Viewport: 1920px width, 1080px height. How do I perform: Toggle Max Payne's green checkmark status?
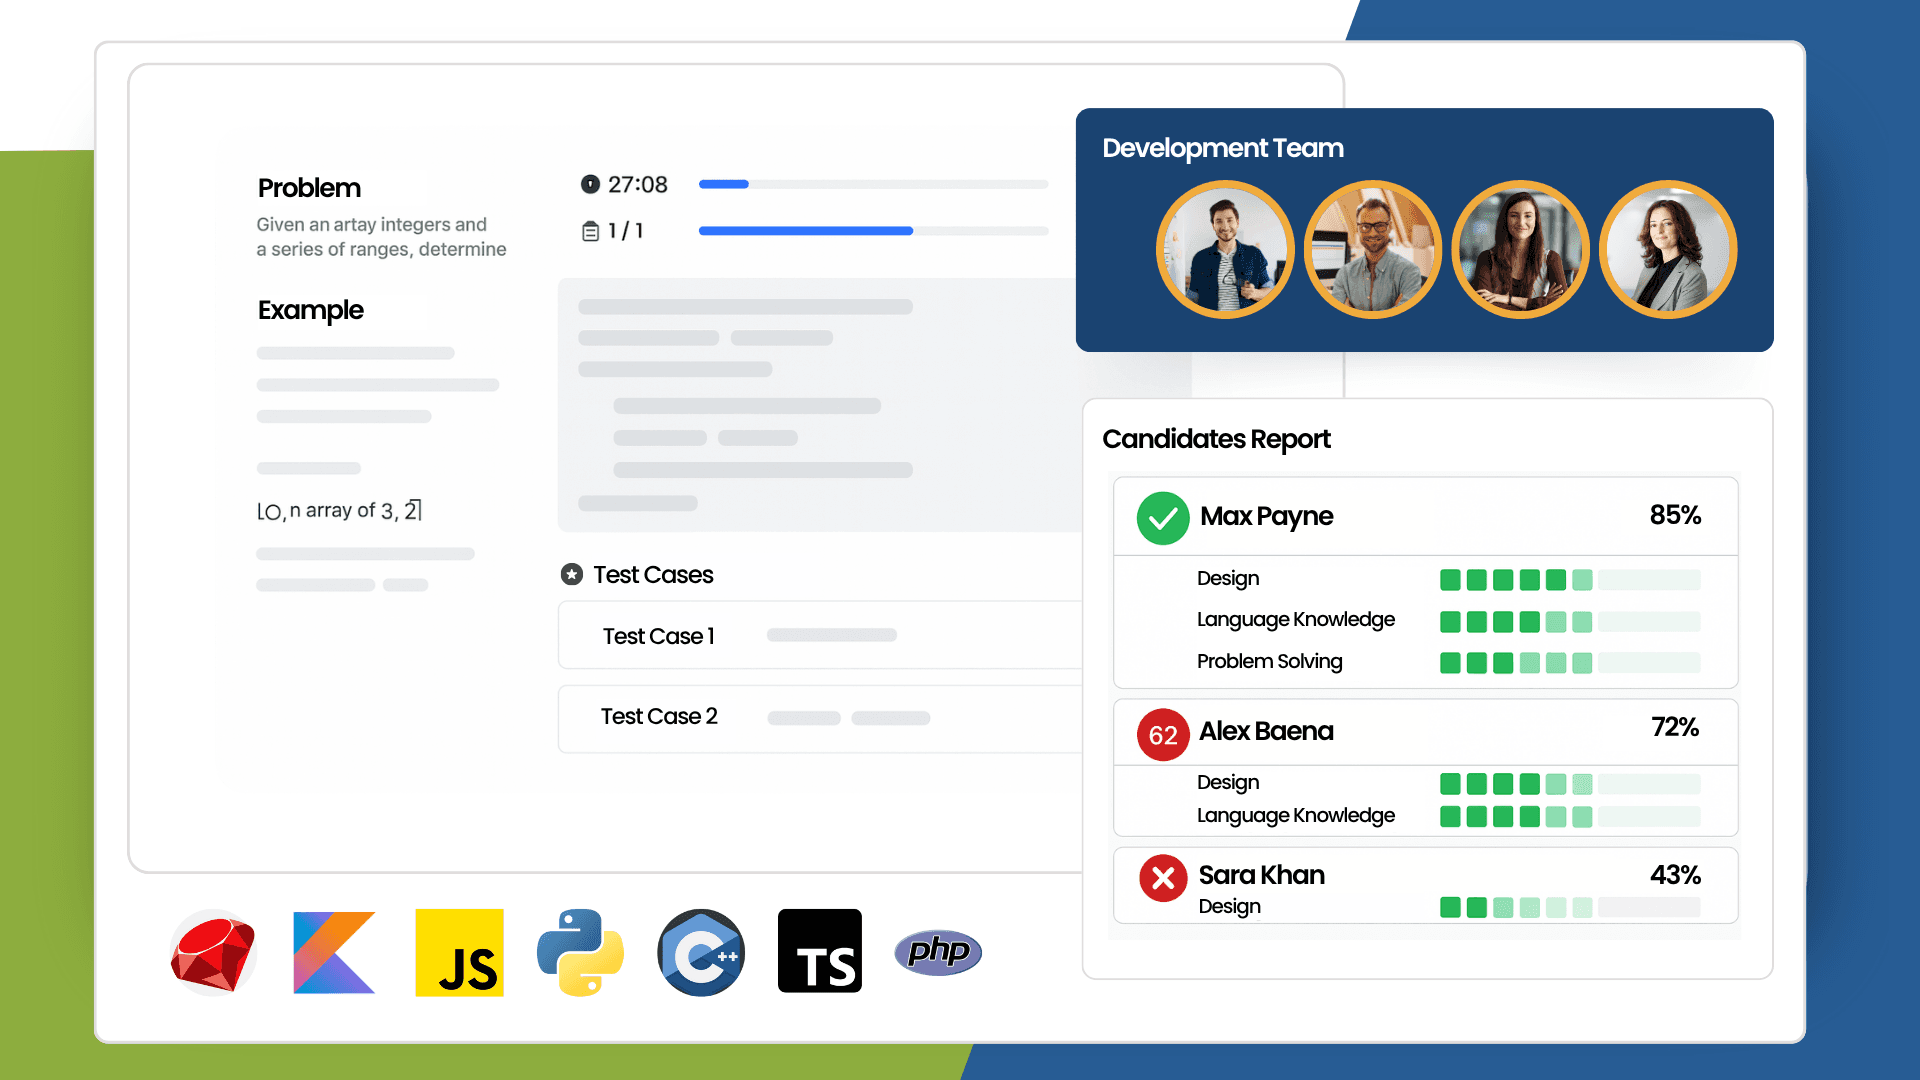click(1162, 518)
